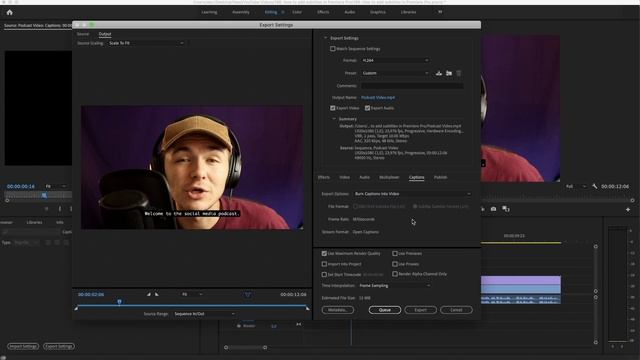Enable the Import Into Project checkbox
This screenshot has width=640, height=360.
coord(324,264)
